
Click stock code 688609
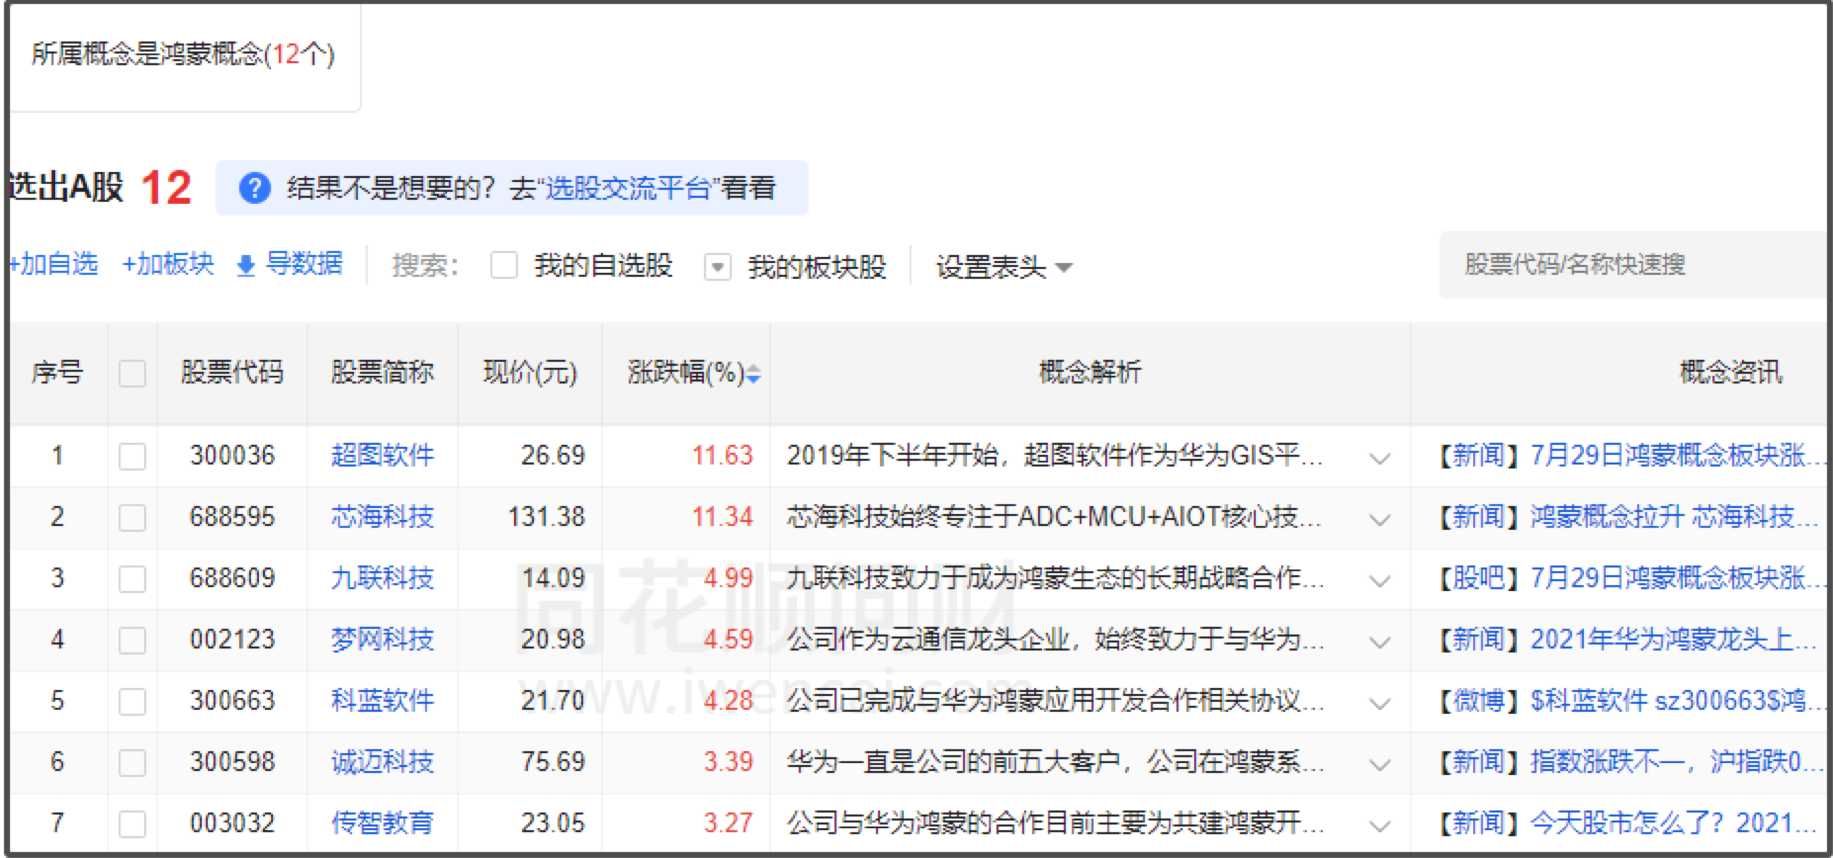coord(232,577)
